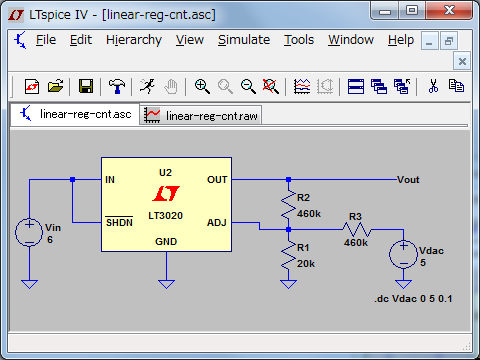Click the New Schematic toolbar icon

(32, 87)
